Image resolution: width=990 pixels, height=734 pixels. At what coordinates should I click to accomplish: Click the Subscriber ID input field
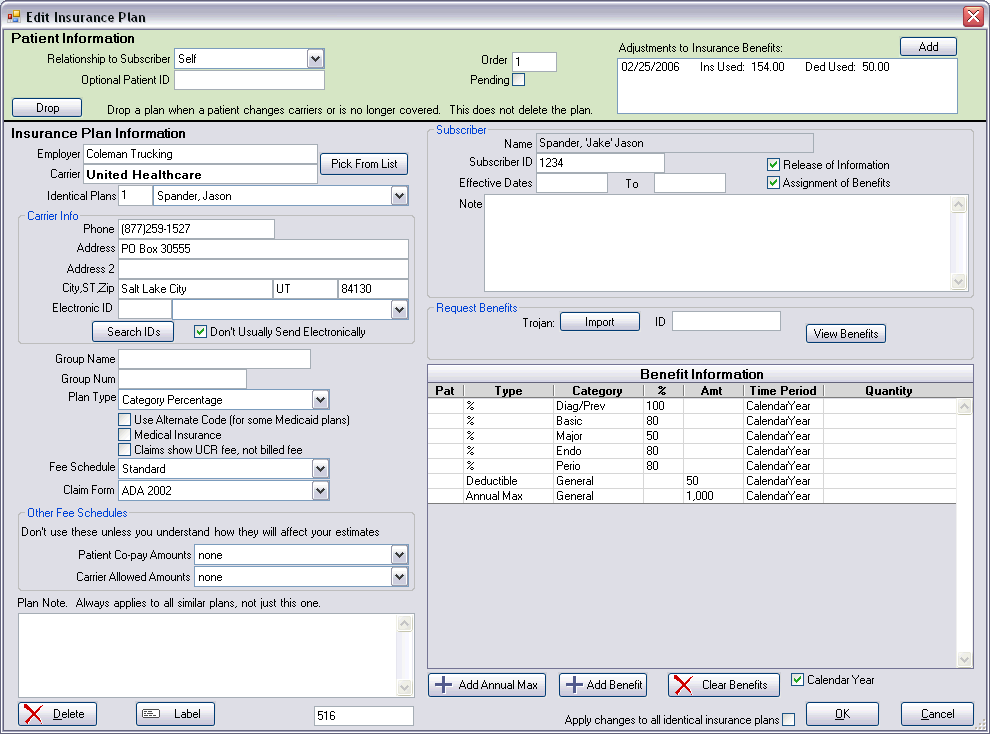point(600,162)
